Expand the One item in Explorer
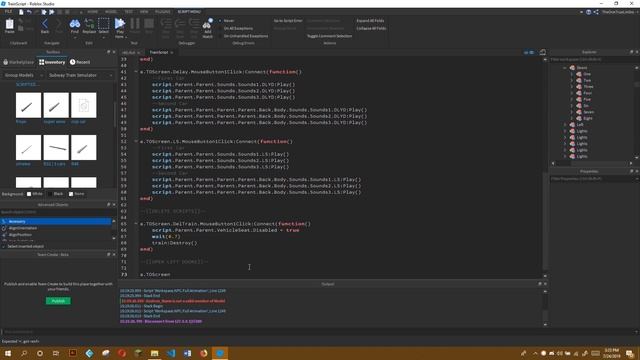The width and height of the screenshot is (640, 360). 571,74
